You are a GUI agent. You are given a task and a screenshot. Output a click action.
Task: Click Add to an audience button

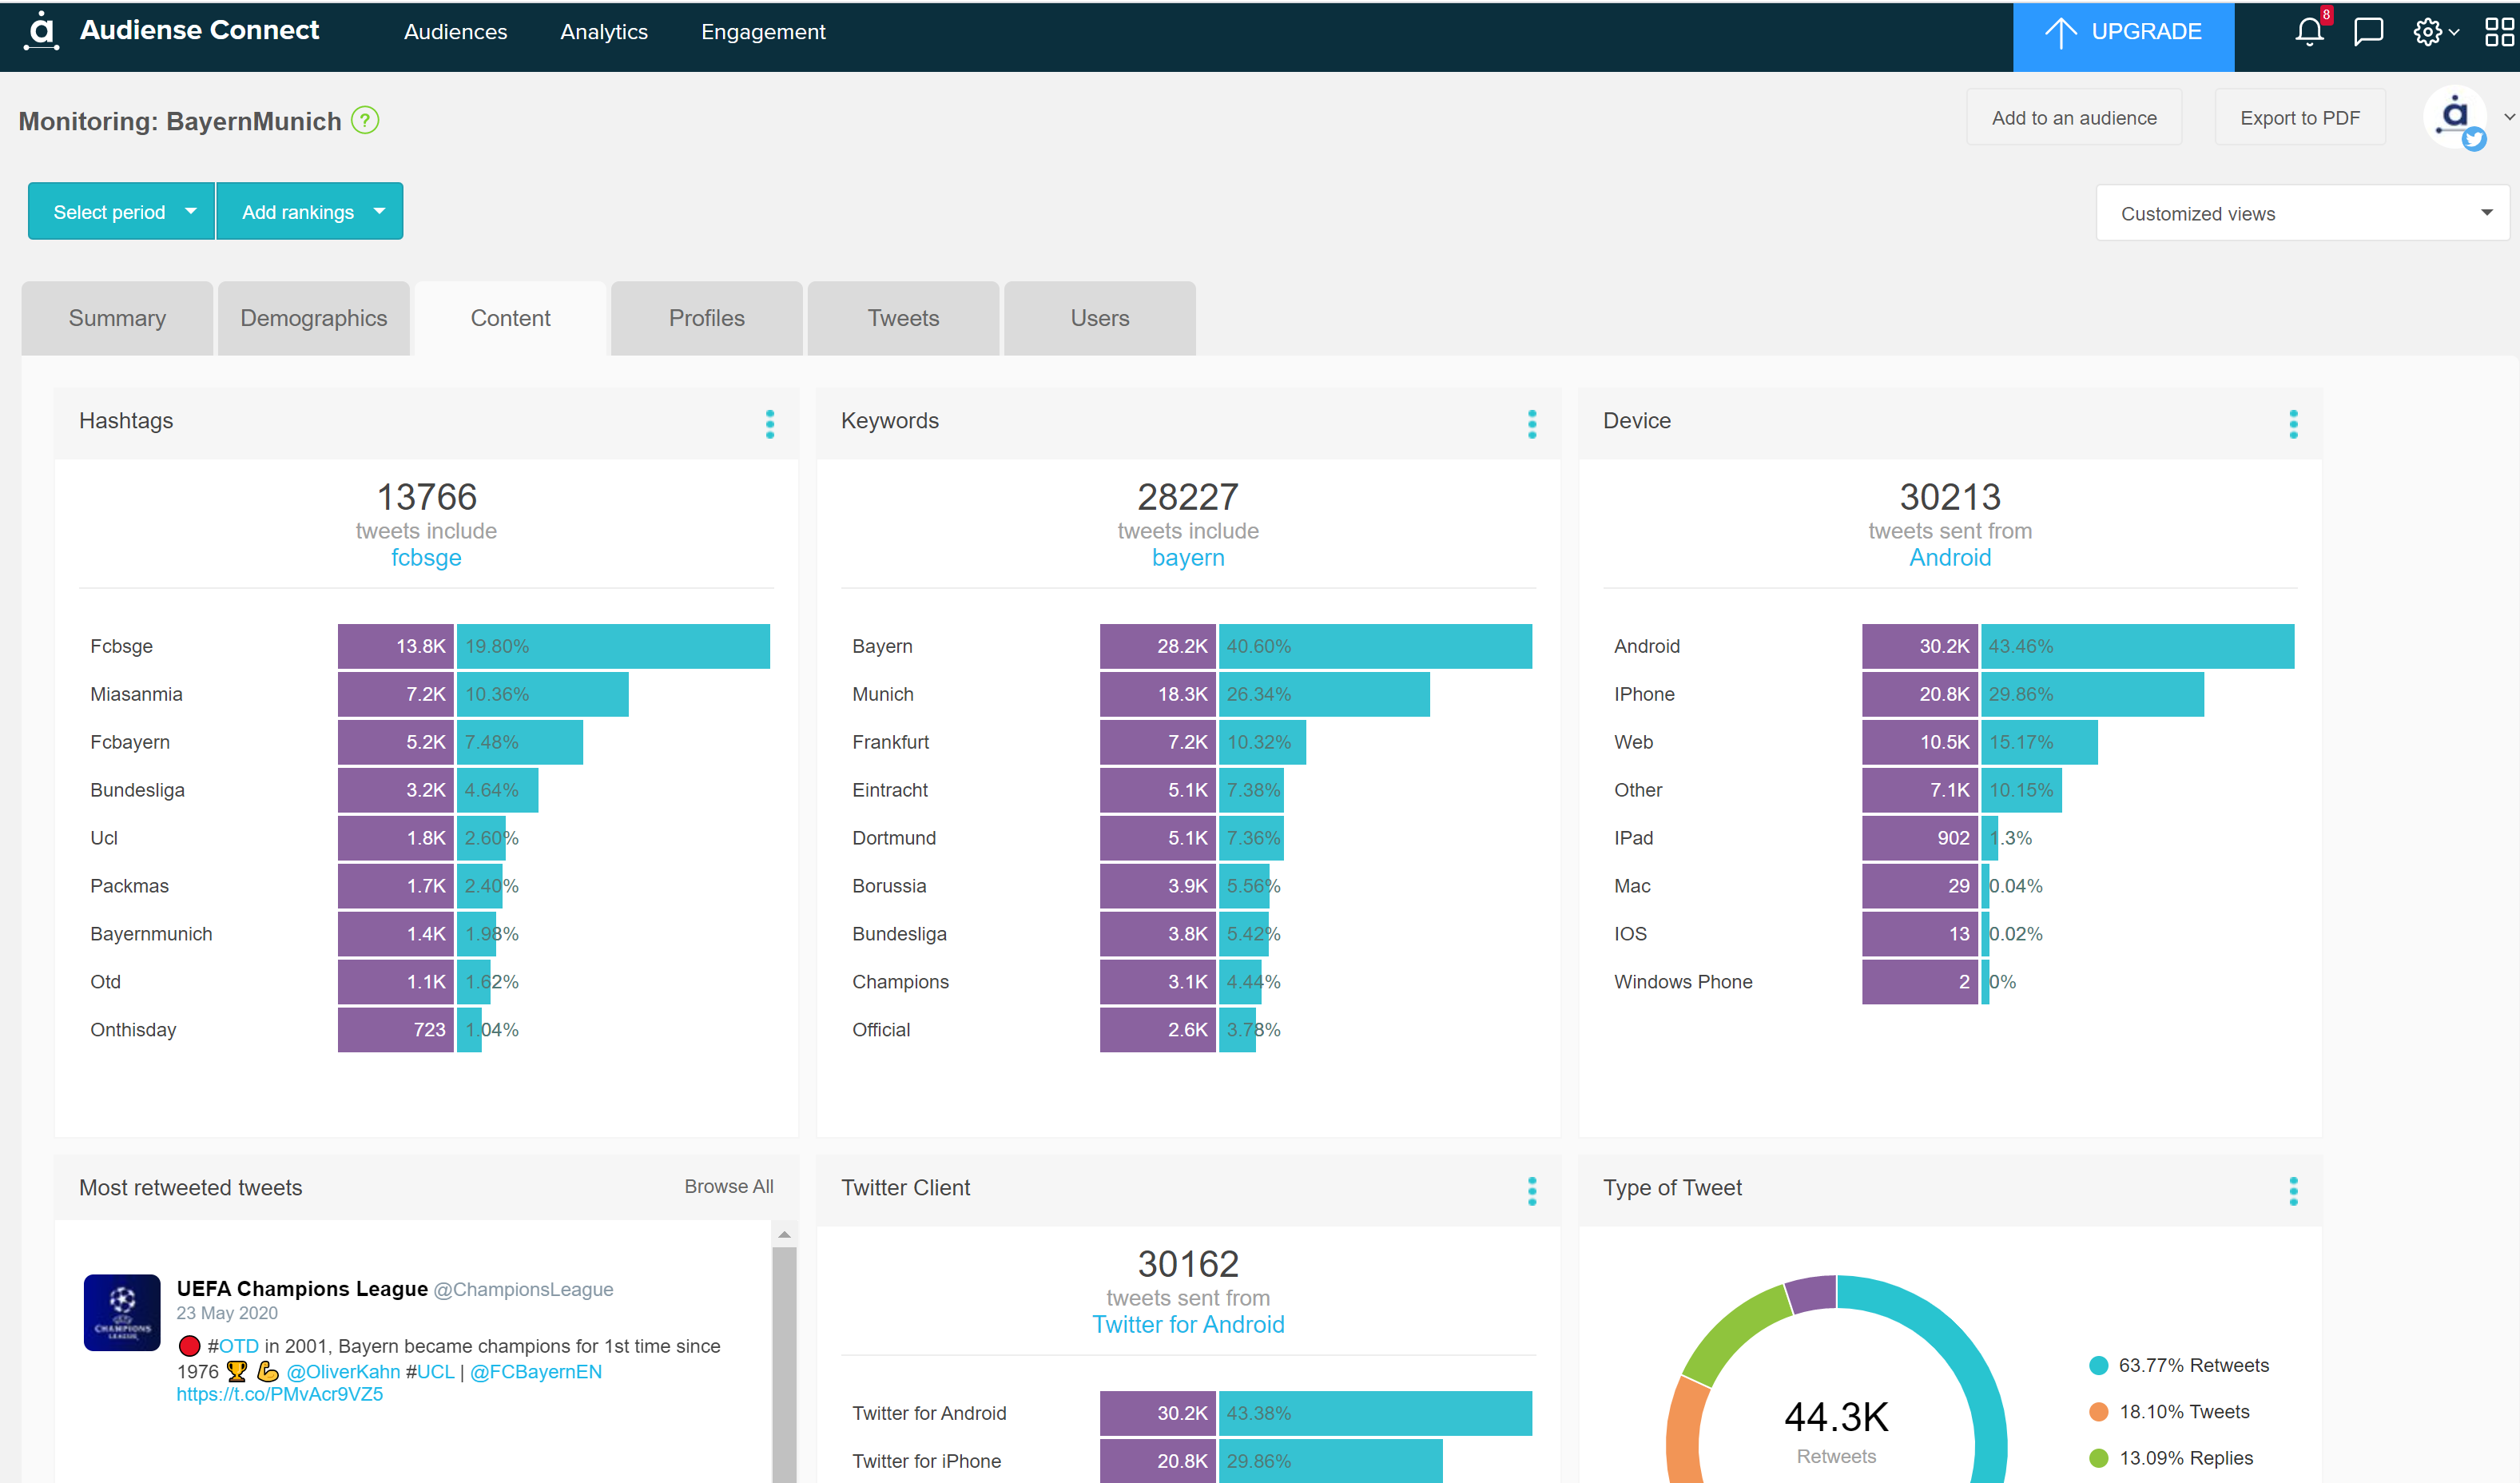2074,117
